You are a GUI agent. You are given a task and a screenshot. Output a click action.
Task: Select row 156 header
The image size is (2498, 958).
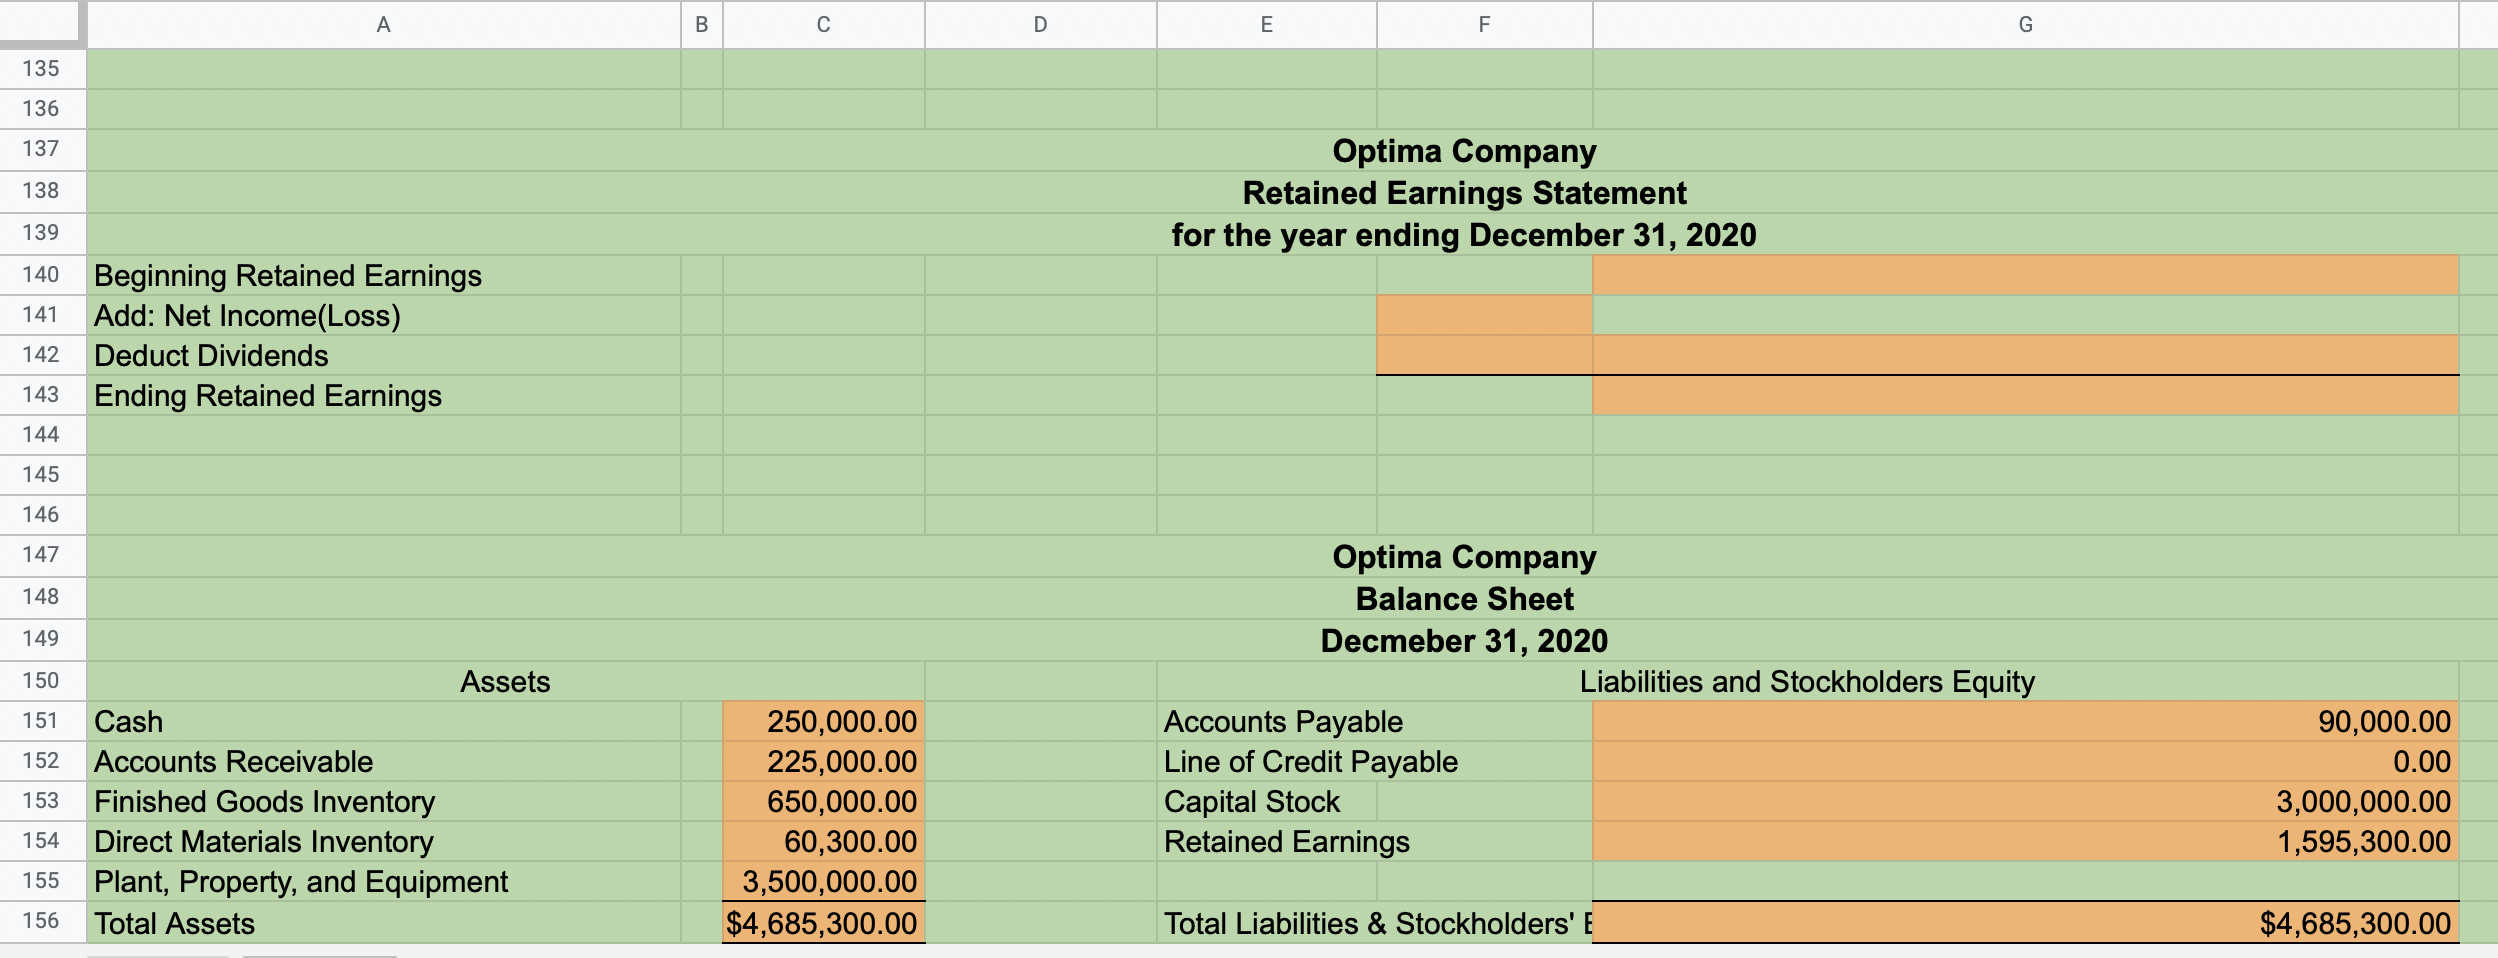[42, 922]
